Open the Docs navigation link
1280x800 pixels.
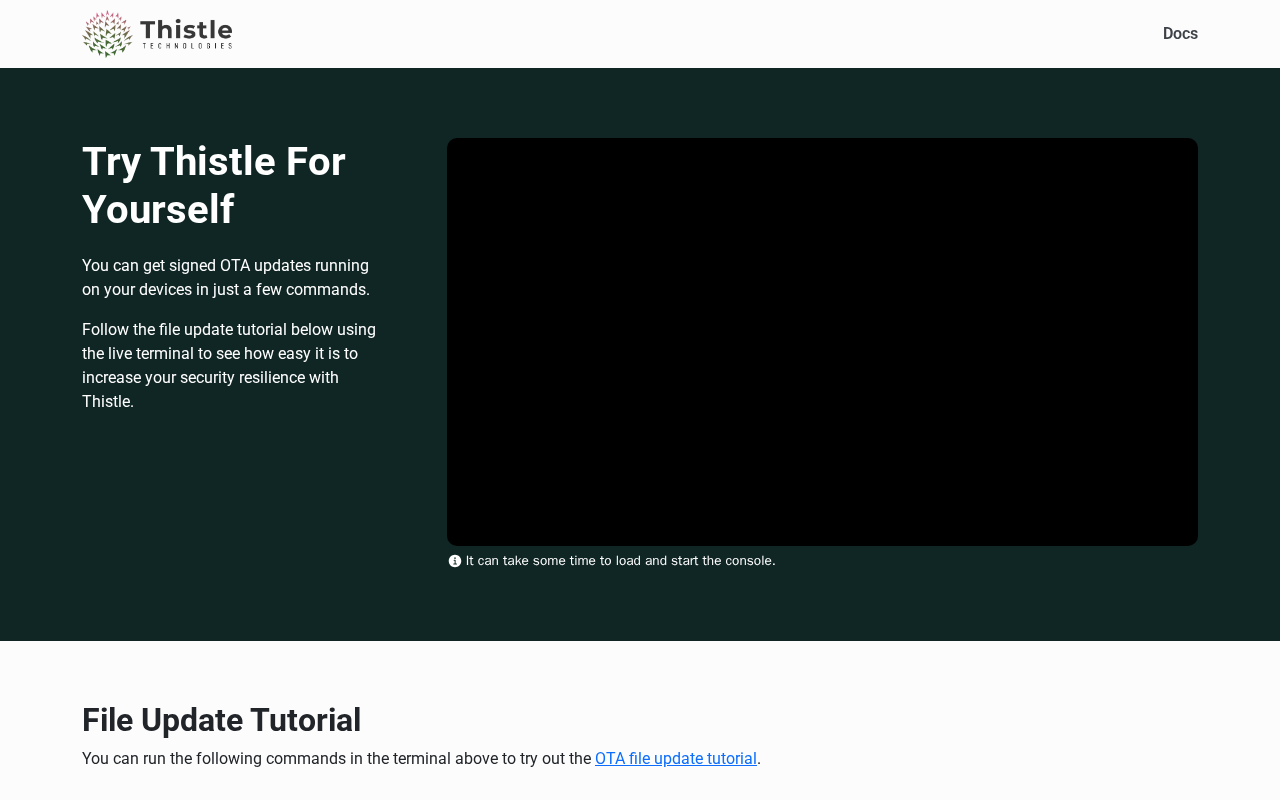pyautogui.click(x=1180, y=34)
